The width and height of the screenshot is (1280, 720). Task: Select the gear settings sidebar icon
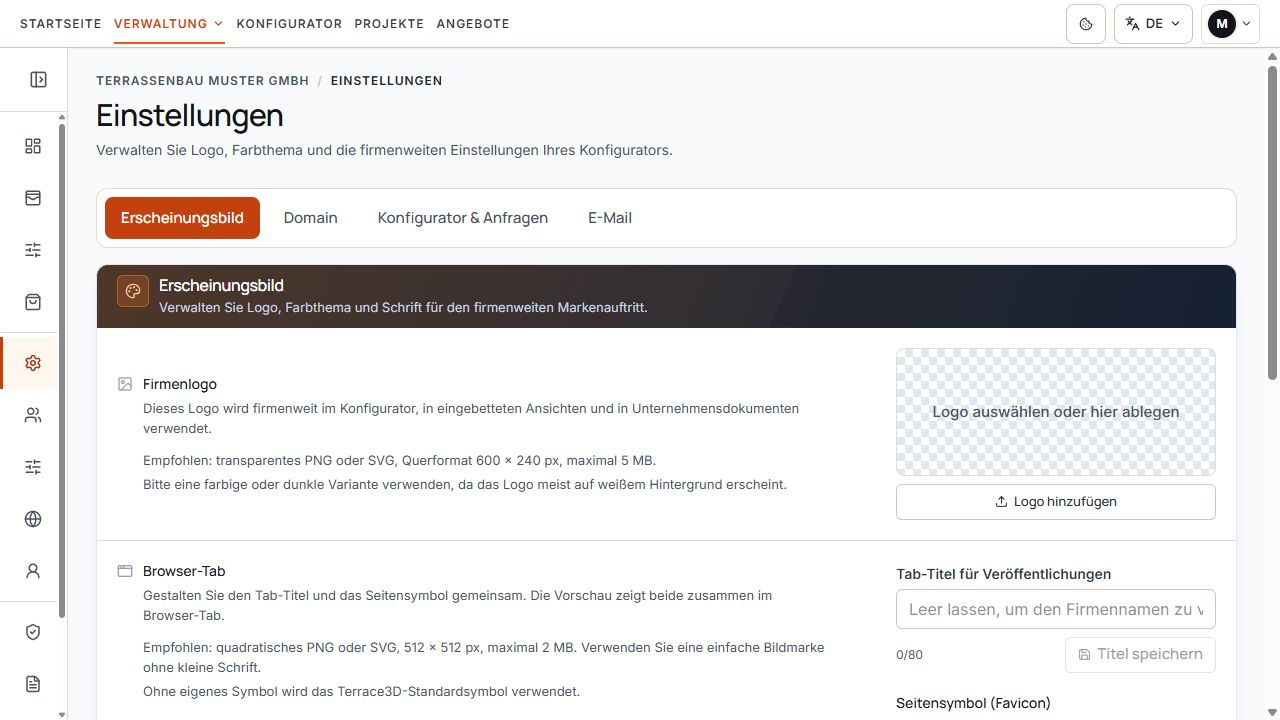[33, 363]
